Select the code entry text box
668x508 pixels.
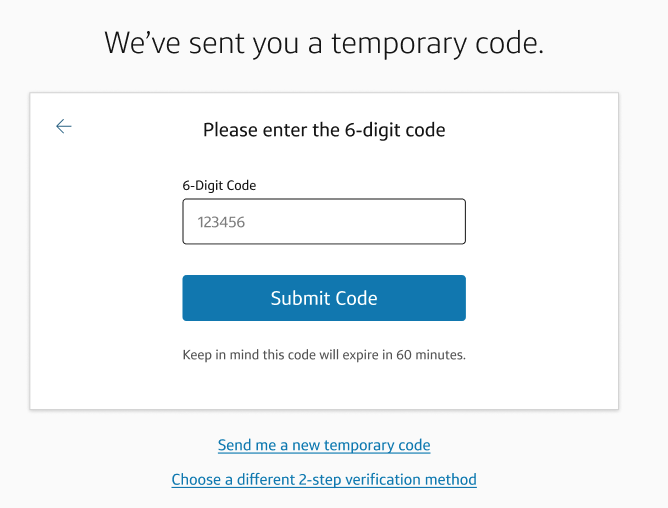(324, 222)
